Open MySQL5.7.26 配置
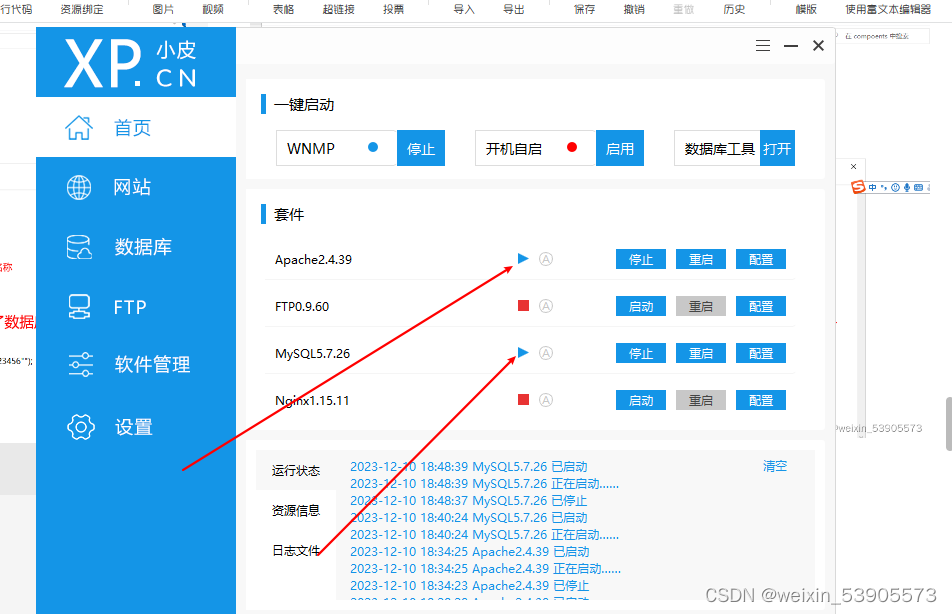This screenshot has height=614, width=952. pos(761,353)
